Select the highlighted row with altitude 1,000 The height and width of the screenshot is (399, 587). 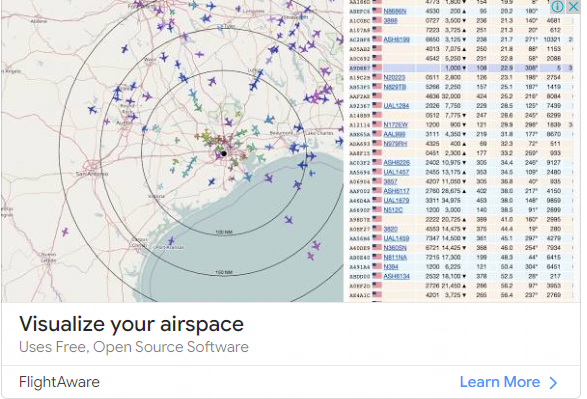[460, 68]
